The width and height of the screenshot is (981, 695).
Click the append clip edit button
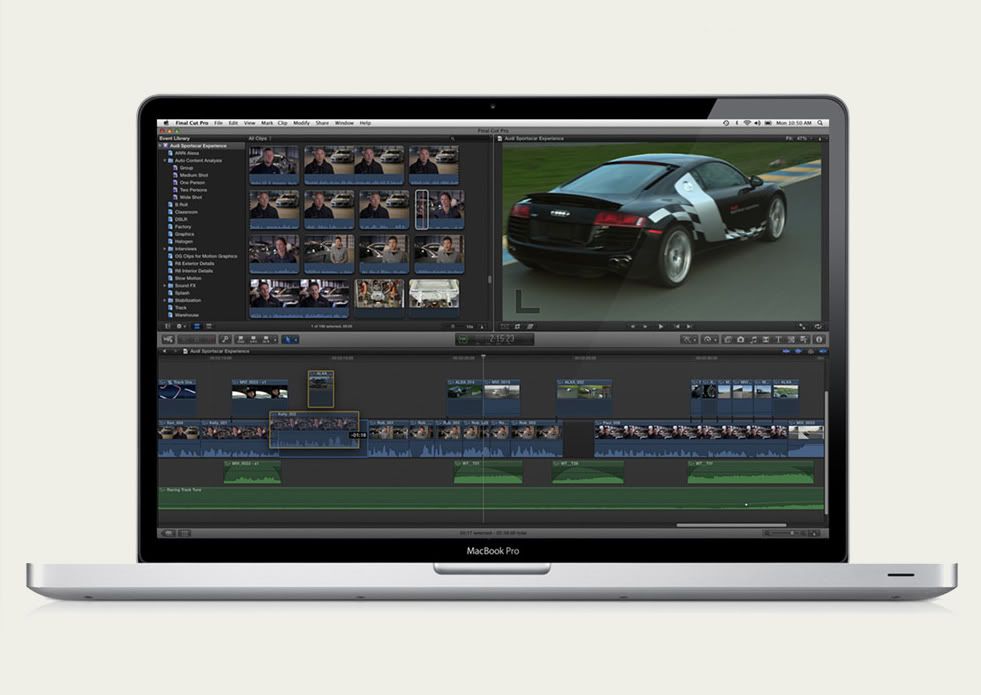coord(266,340)
